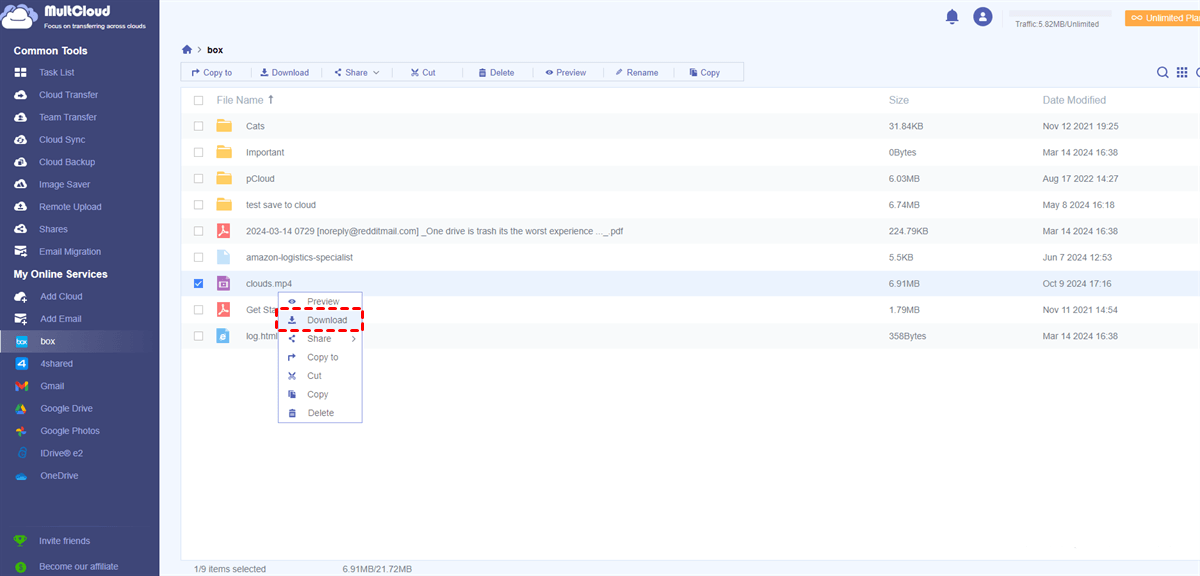Click Cut toolbar button
The image size is (1200, 576).
pyautogui.click(x=423, y=72)
